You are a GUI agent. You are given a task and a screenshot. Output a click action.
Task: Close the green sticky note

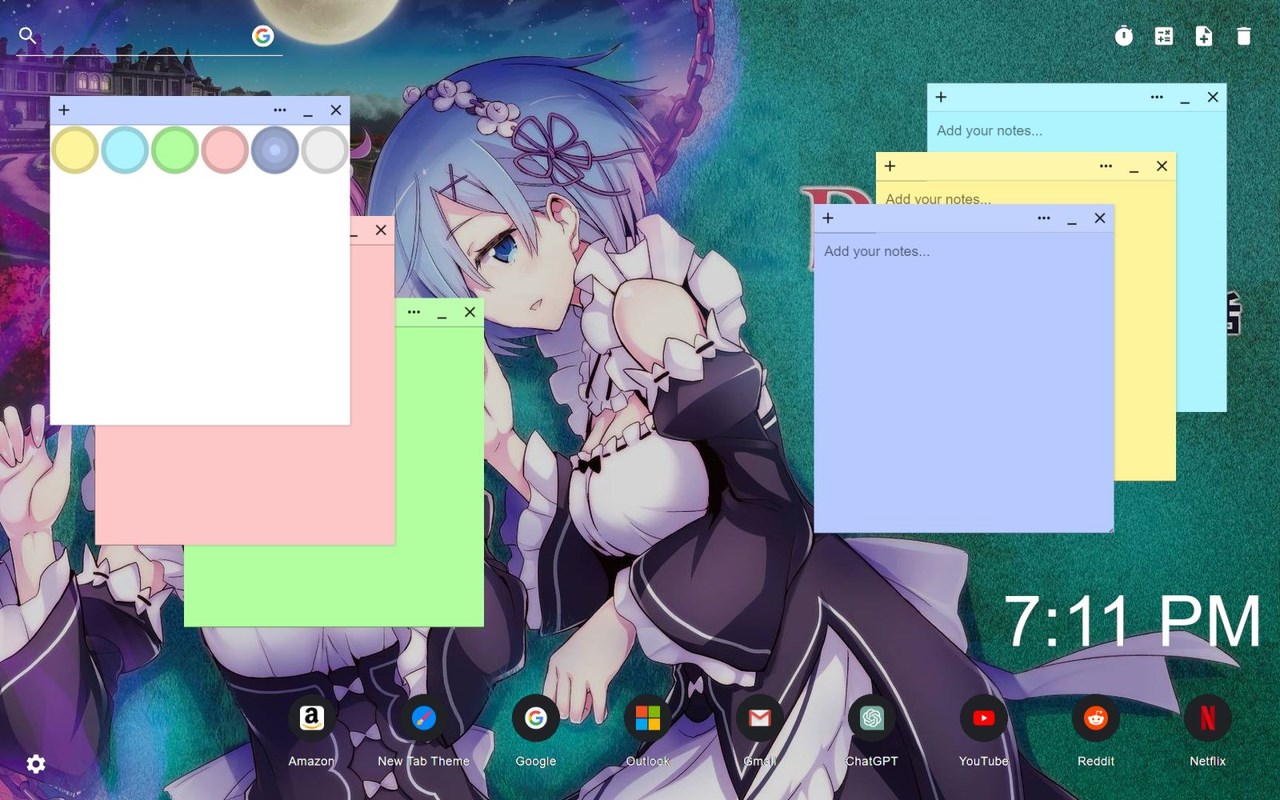click(x=470, y=312)
